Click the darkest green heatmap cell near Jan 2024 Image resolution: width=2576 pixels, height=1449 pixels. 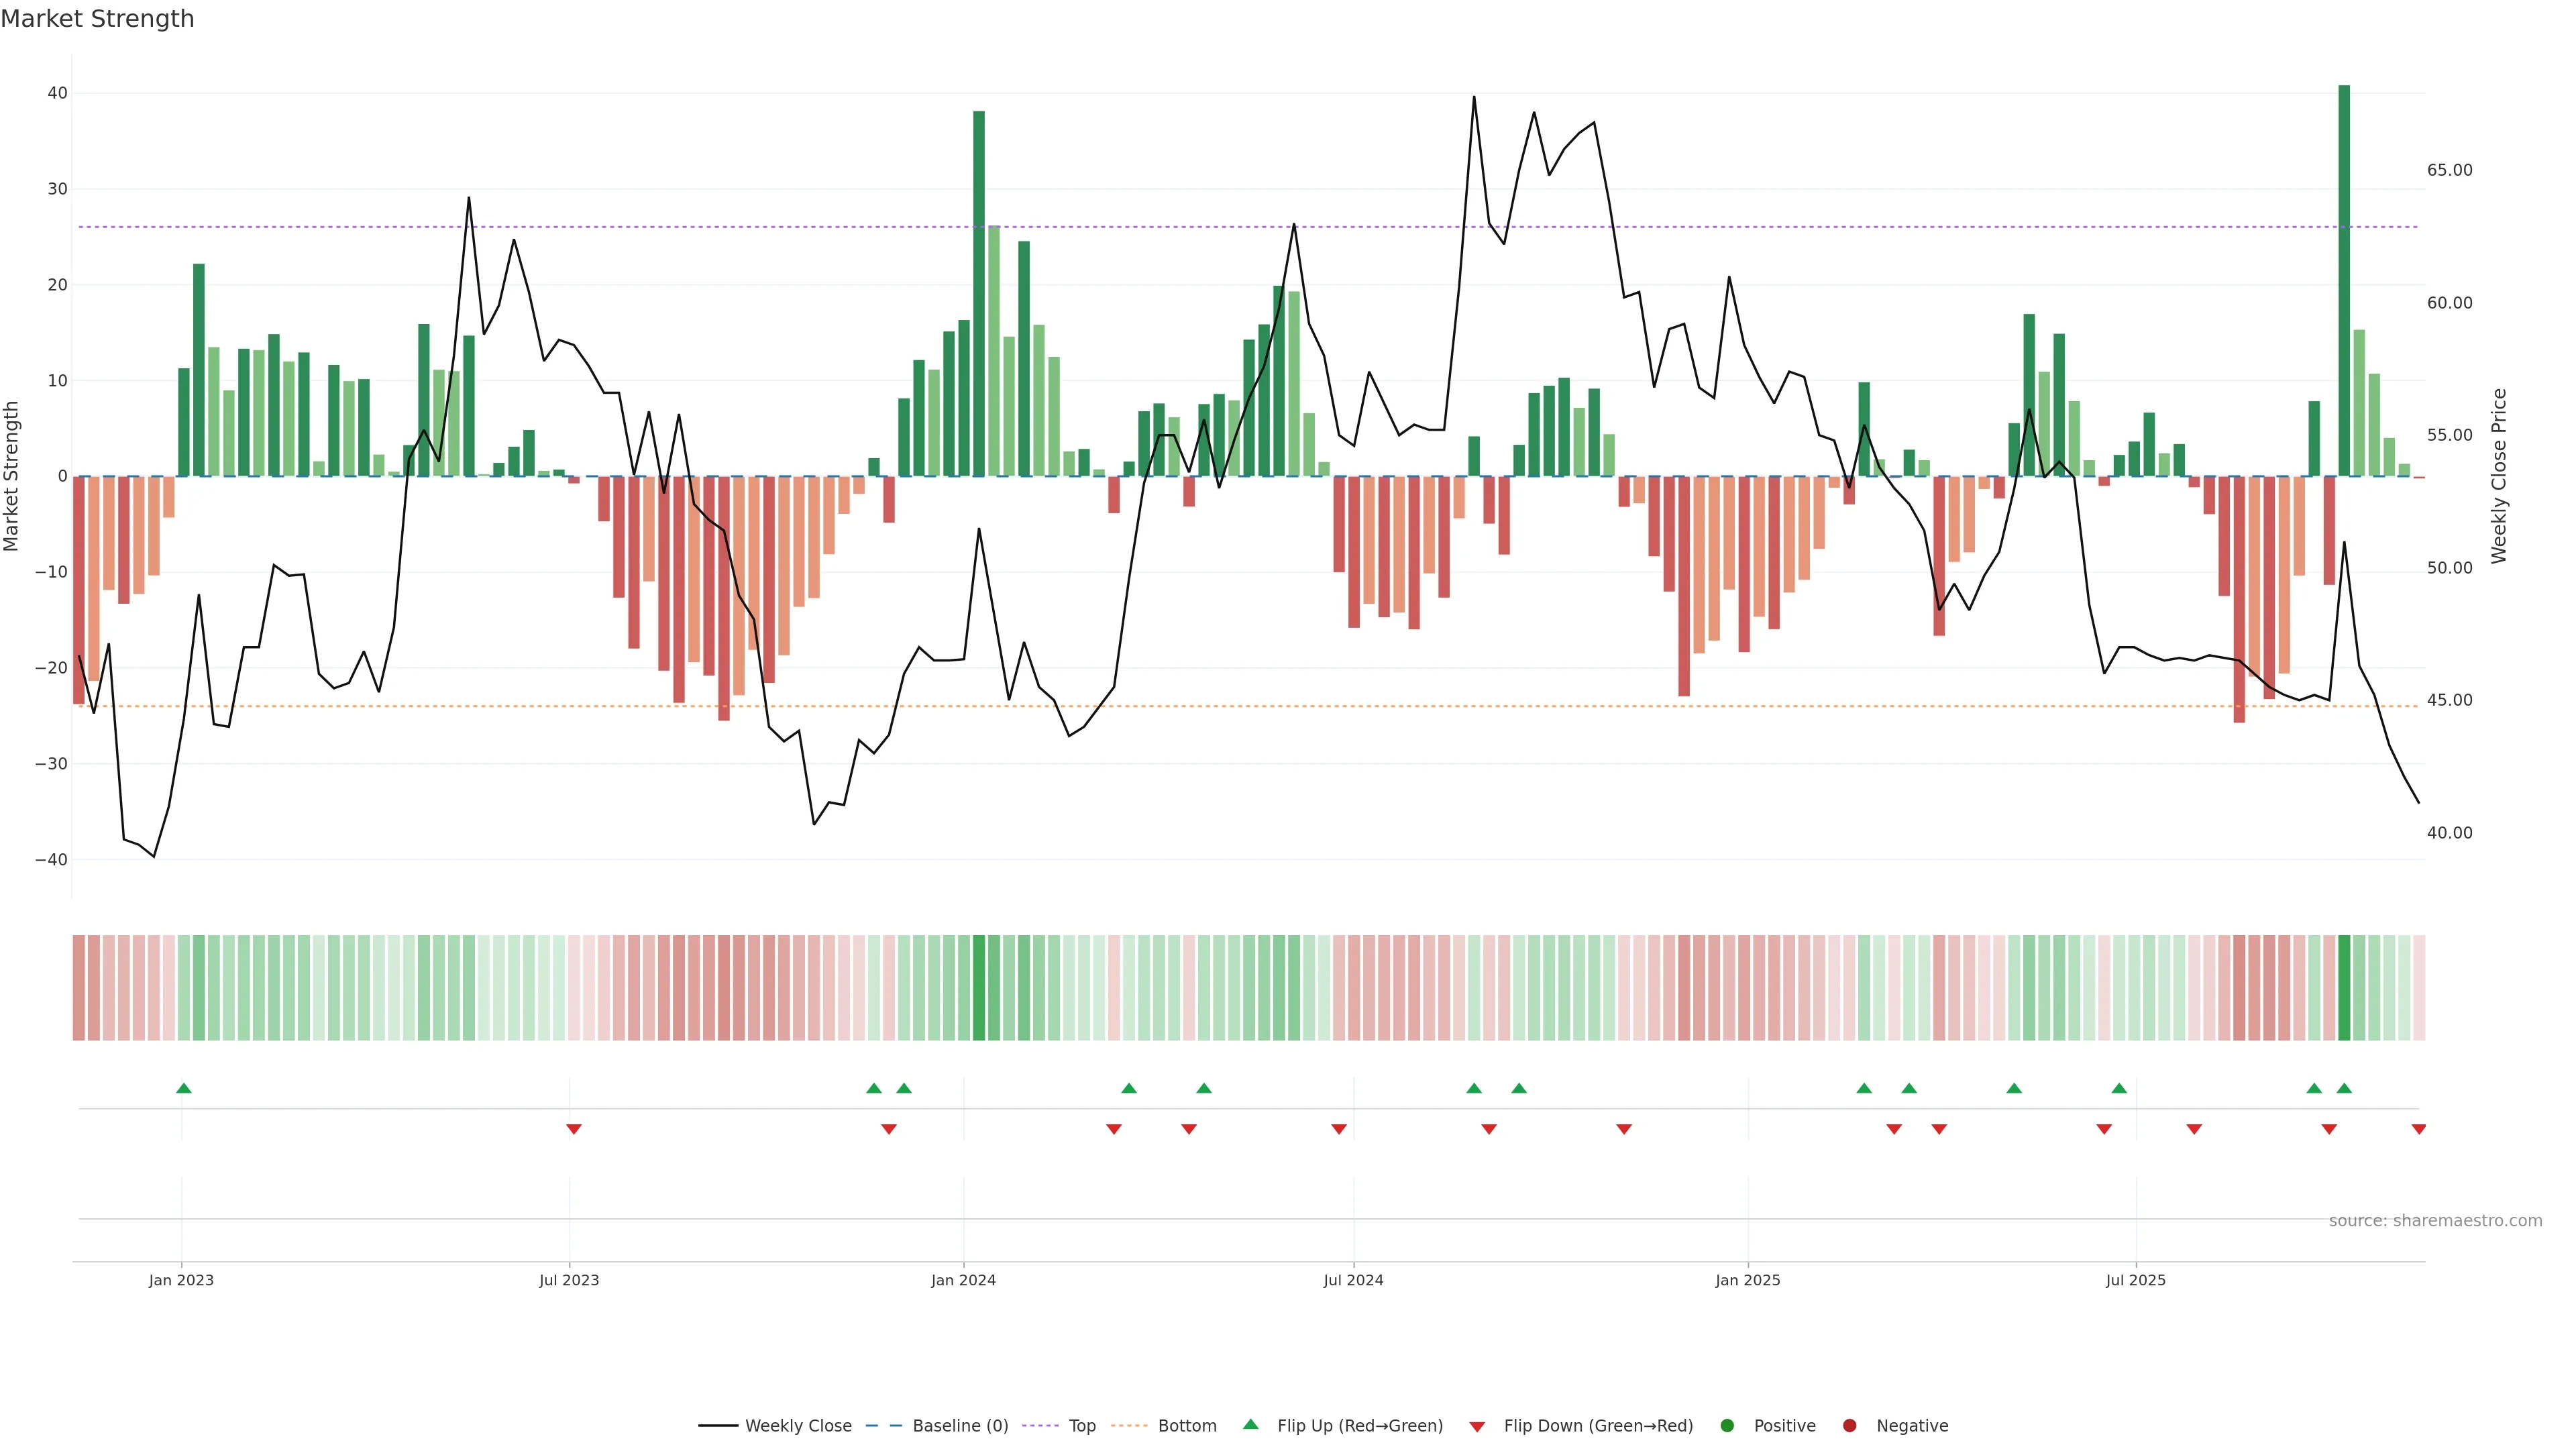[979, 987]
